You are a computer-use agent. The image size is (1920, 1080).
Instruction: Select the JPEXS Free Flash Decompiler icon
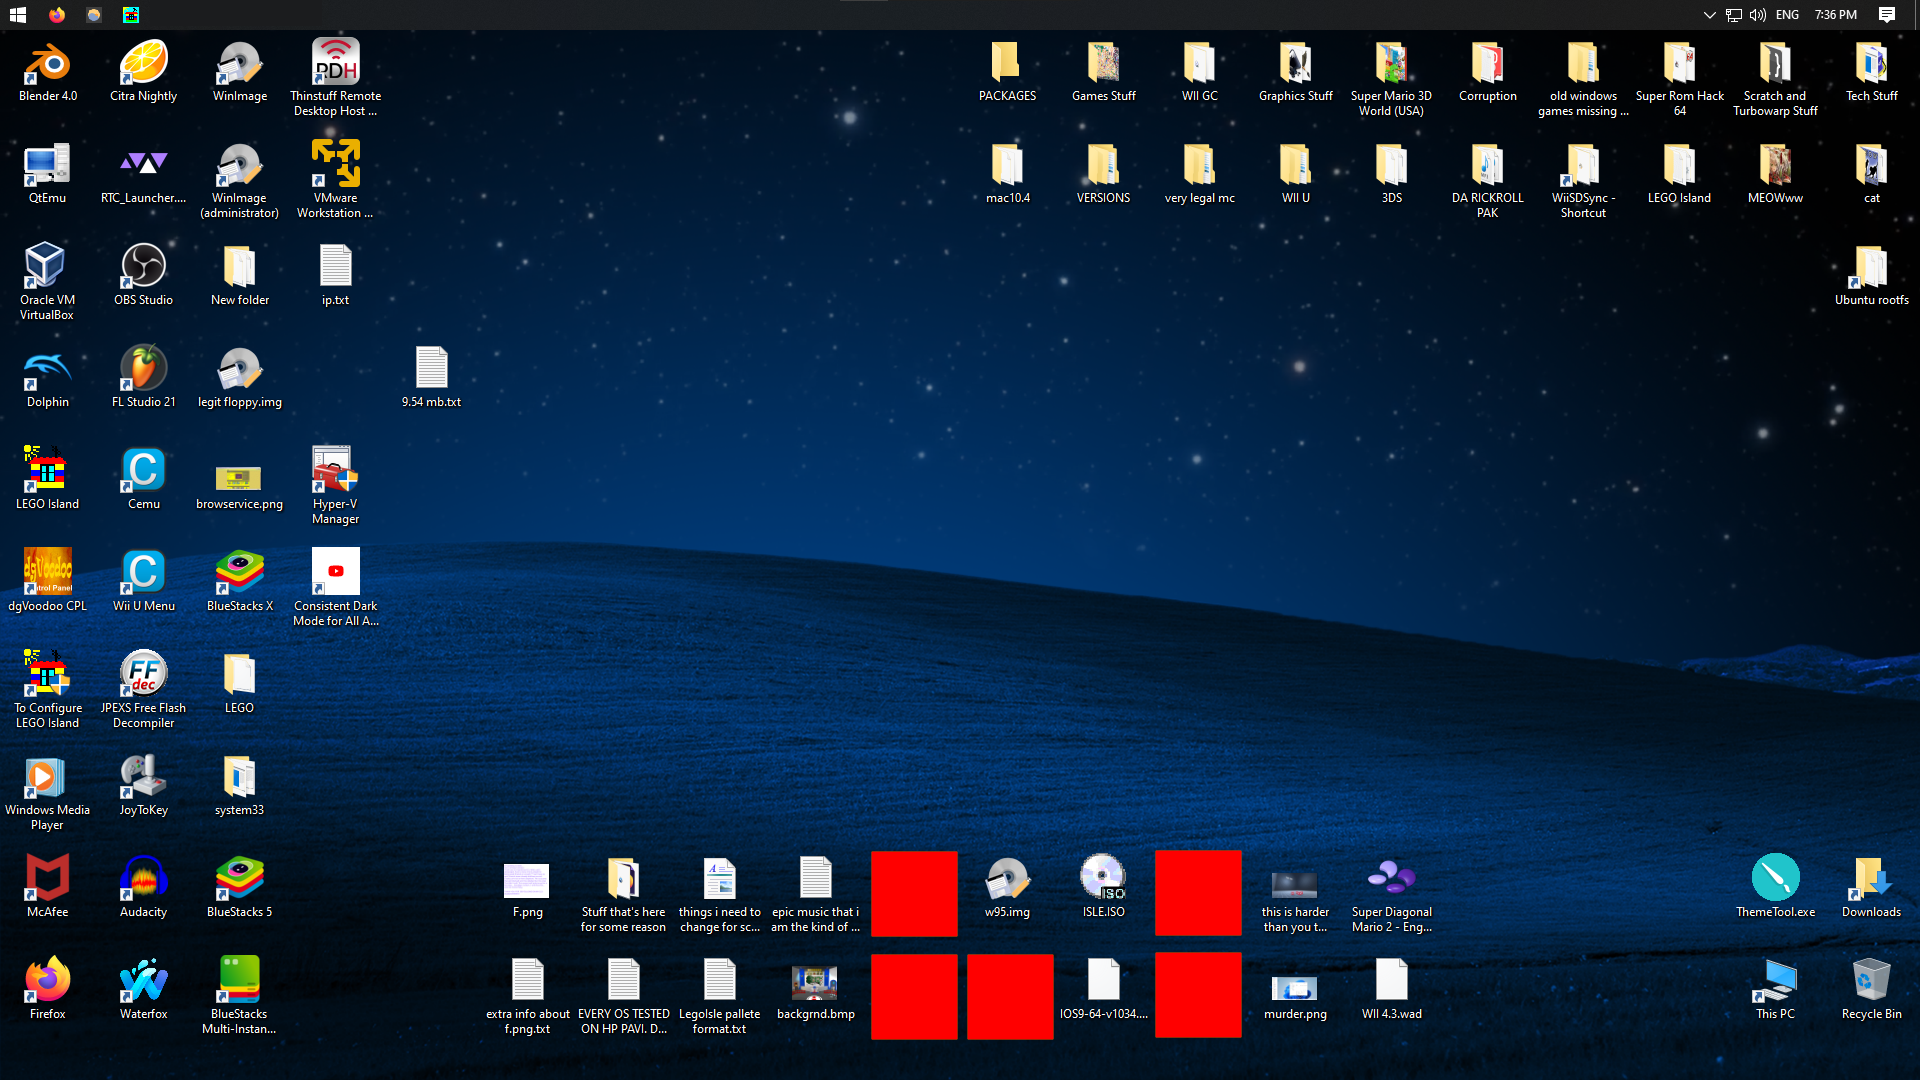point(143,676)
